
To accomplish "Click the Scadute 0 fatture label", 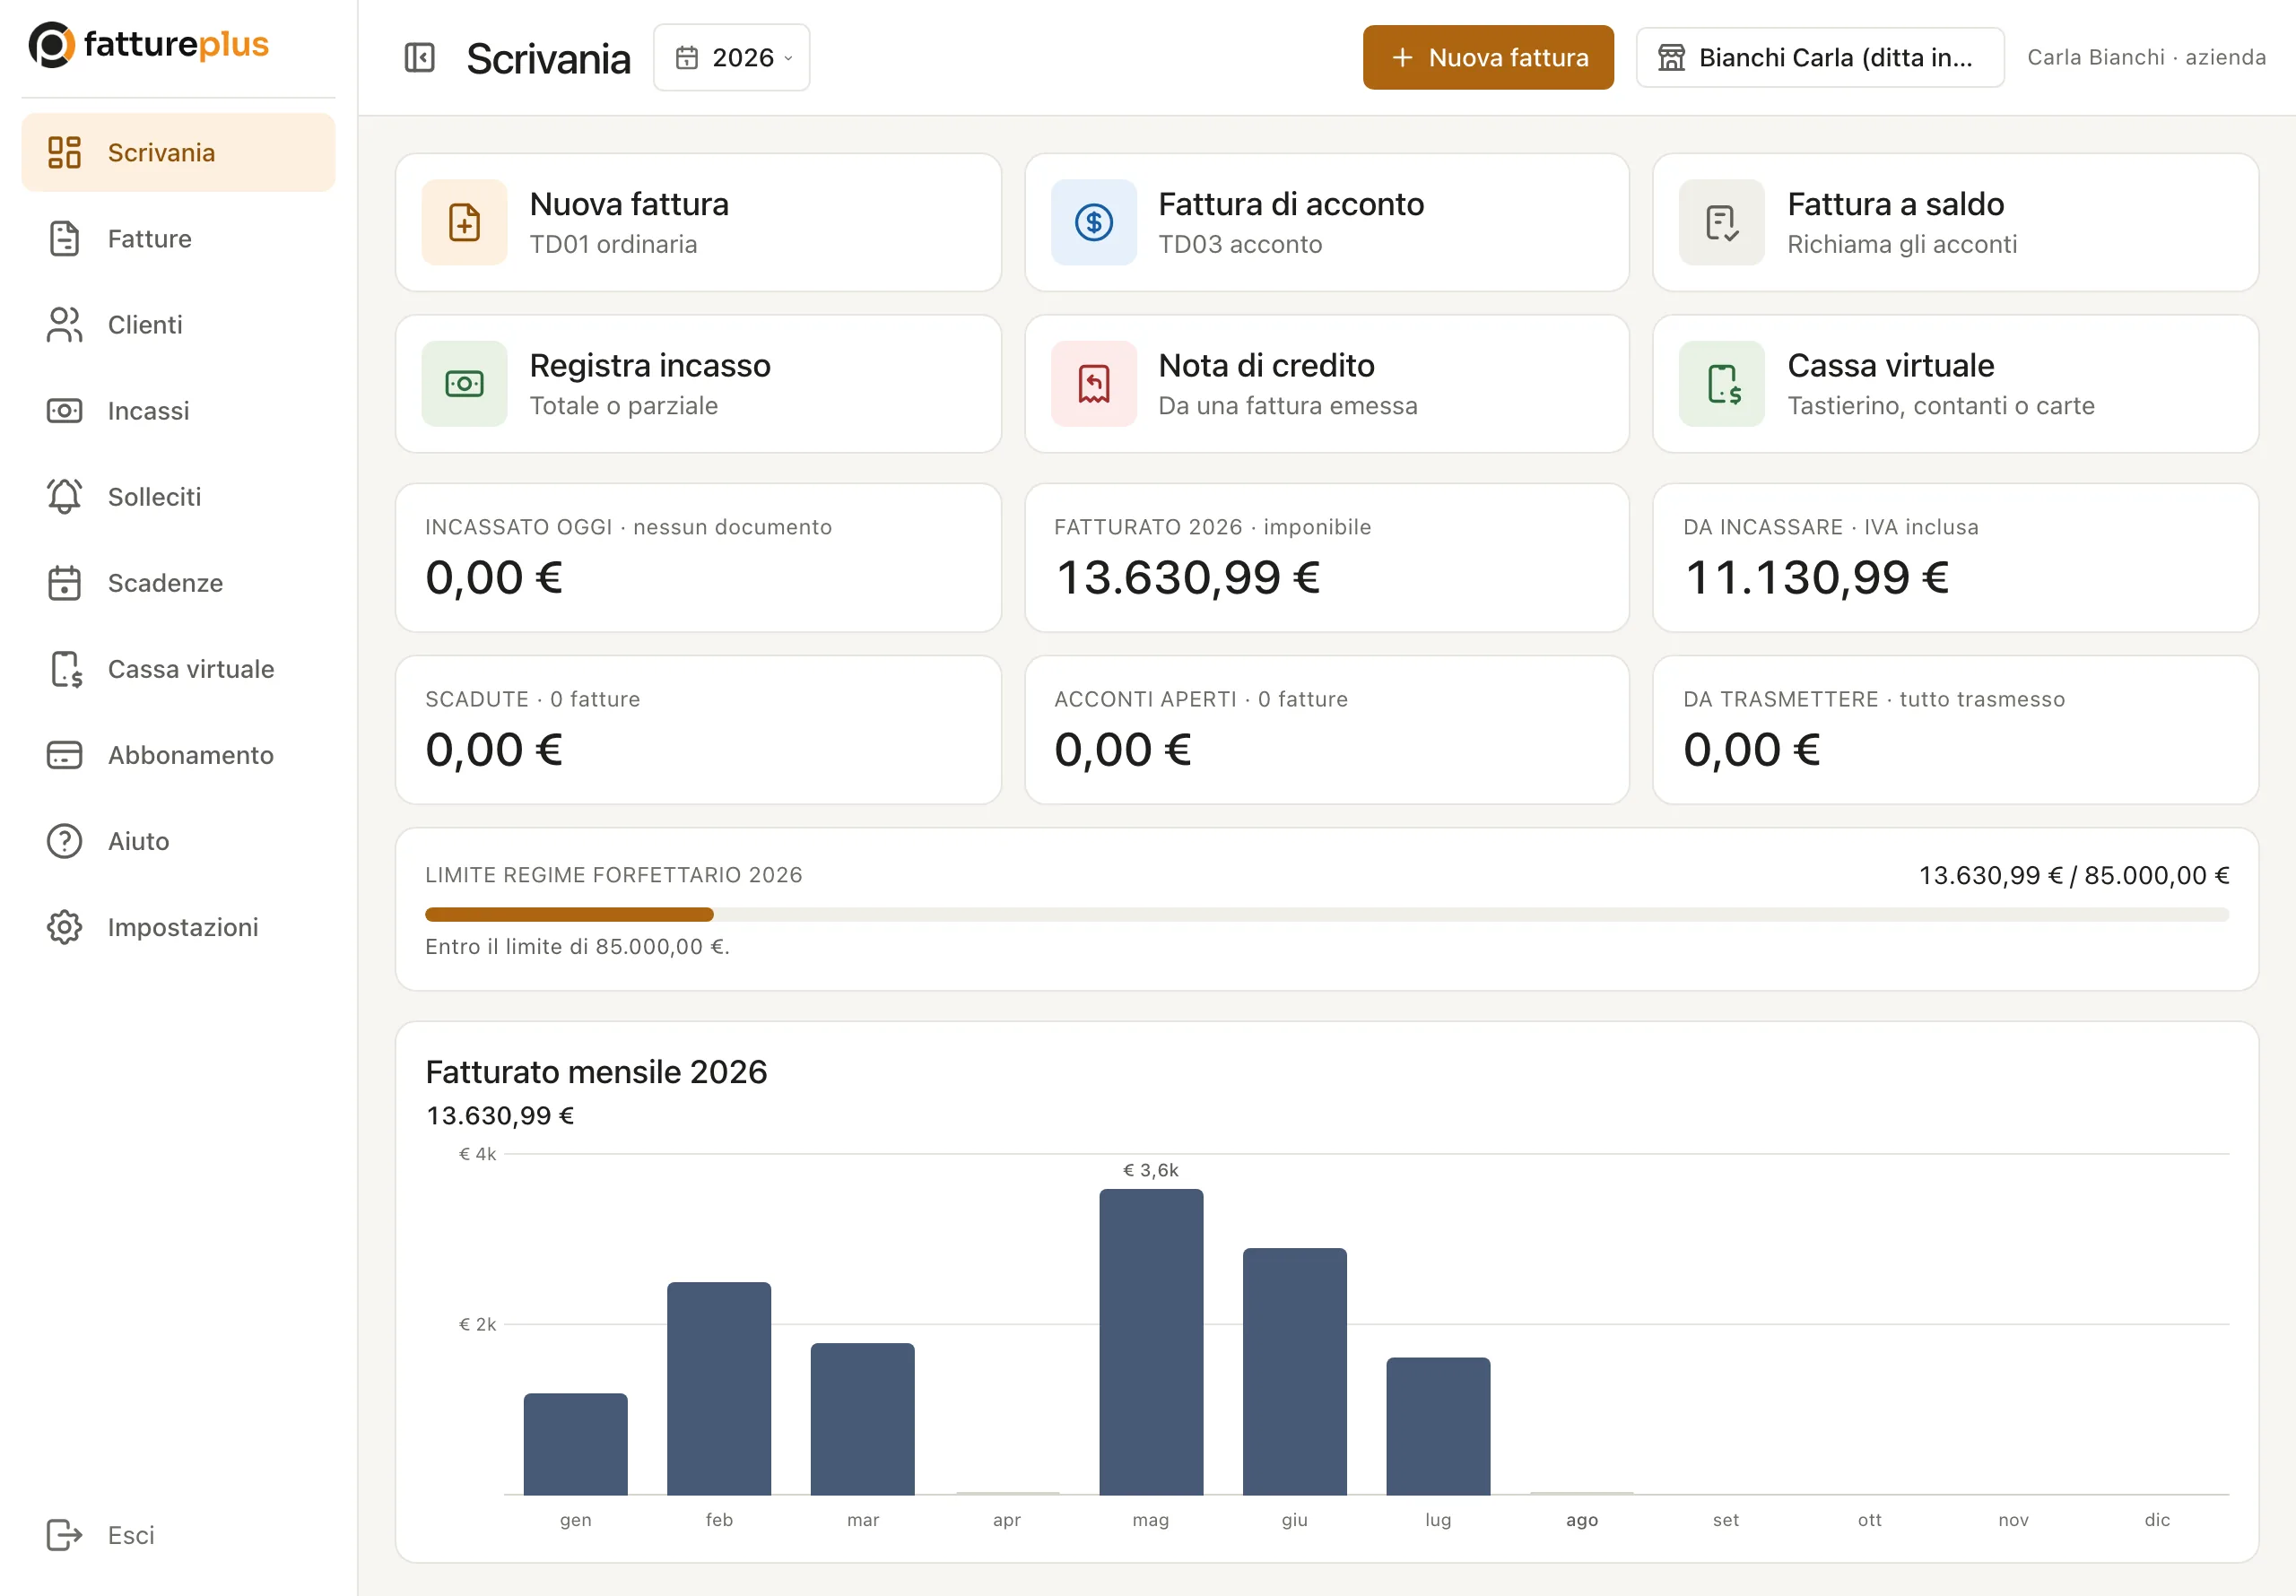I will [533, 699].
